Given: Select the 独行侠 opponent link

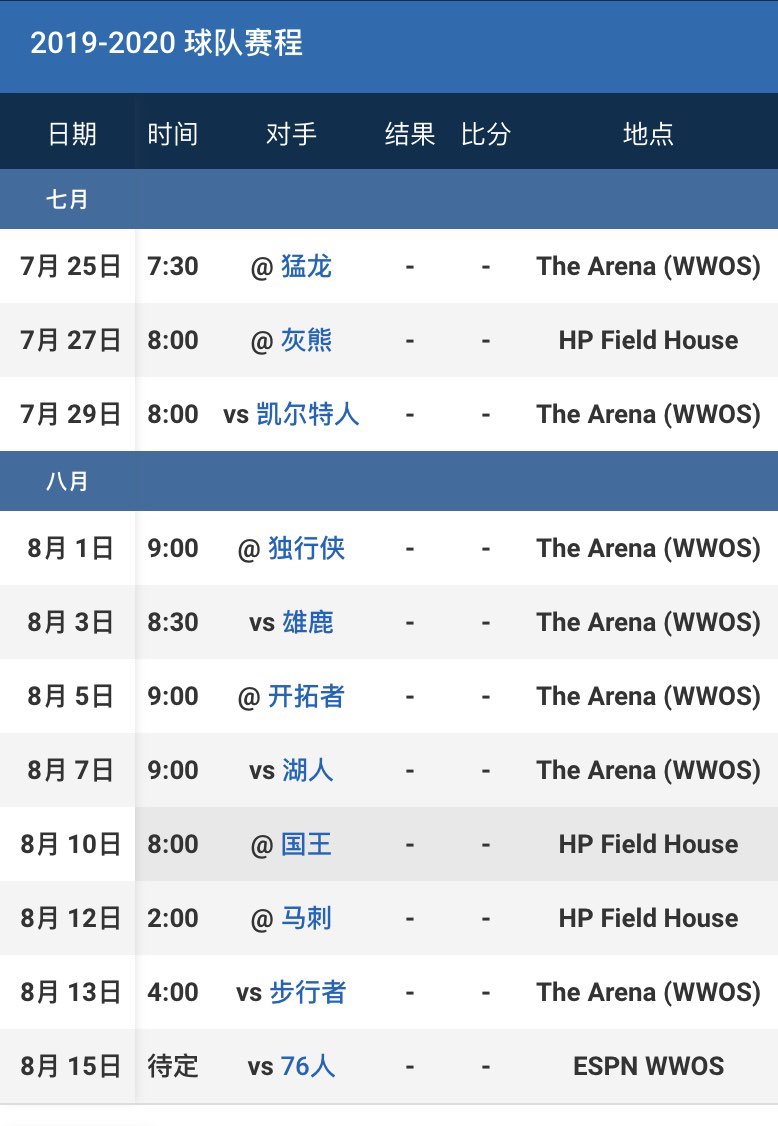Looking at the screenshot, I should 306,548.
